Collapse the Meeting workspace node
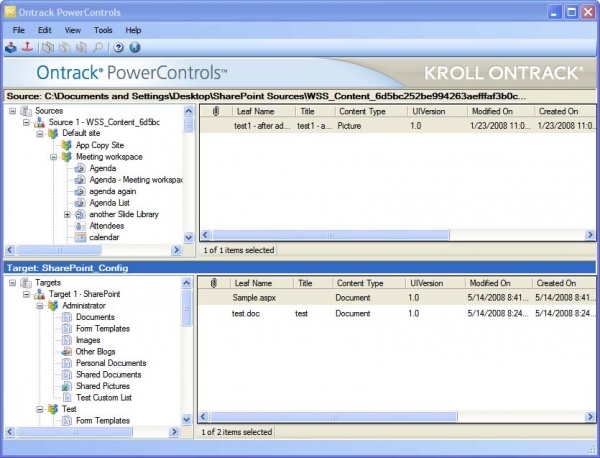 point(54,157)
